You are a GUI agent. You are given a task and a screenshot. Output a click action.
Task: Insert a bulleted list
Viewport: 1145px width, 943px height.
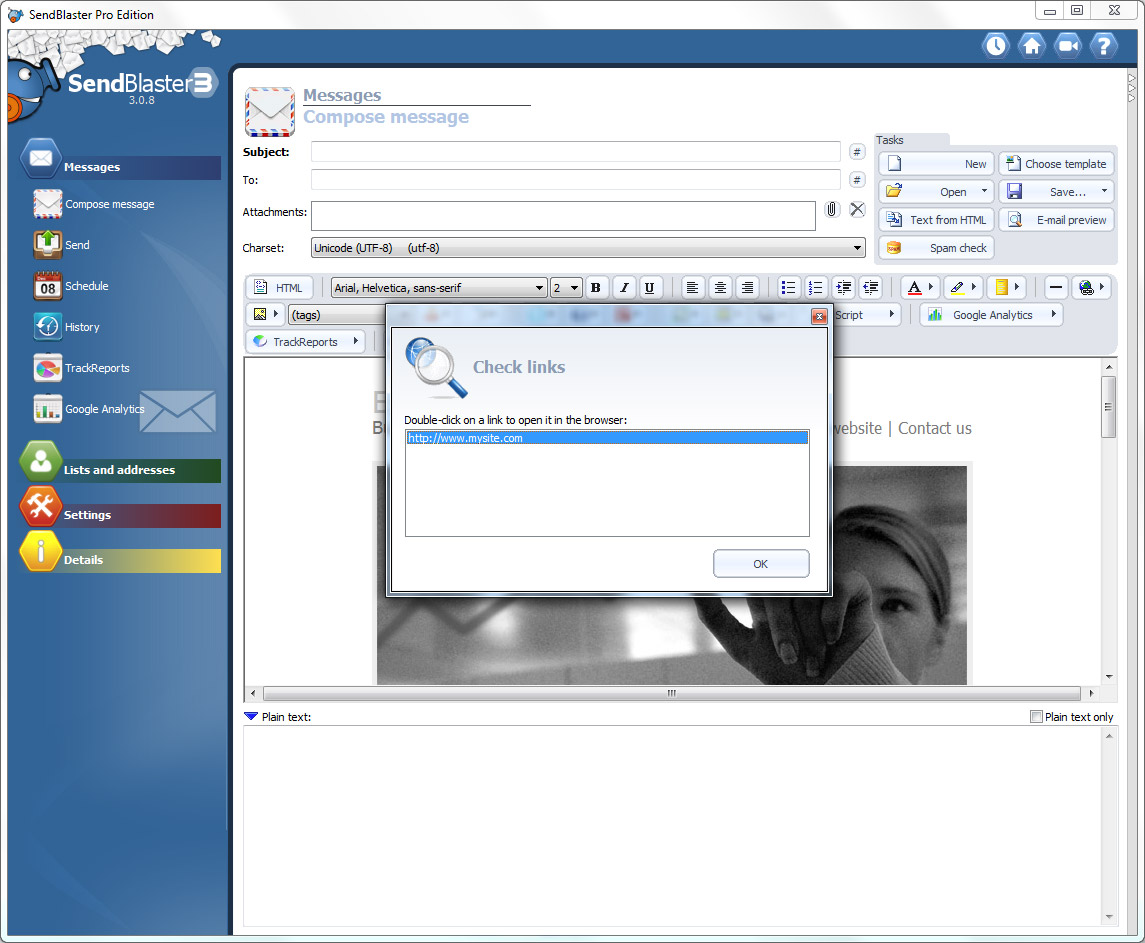click(x=788, y=288)
